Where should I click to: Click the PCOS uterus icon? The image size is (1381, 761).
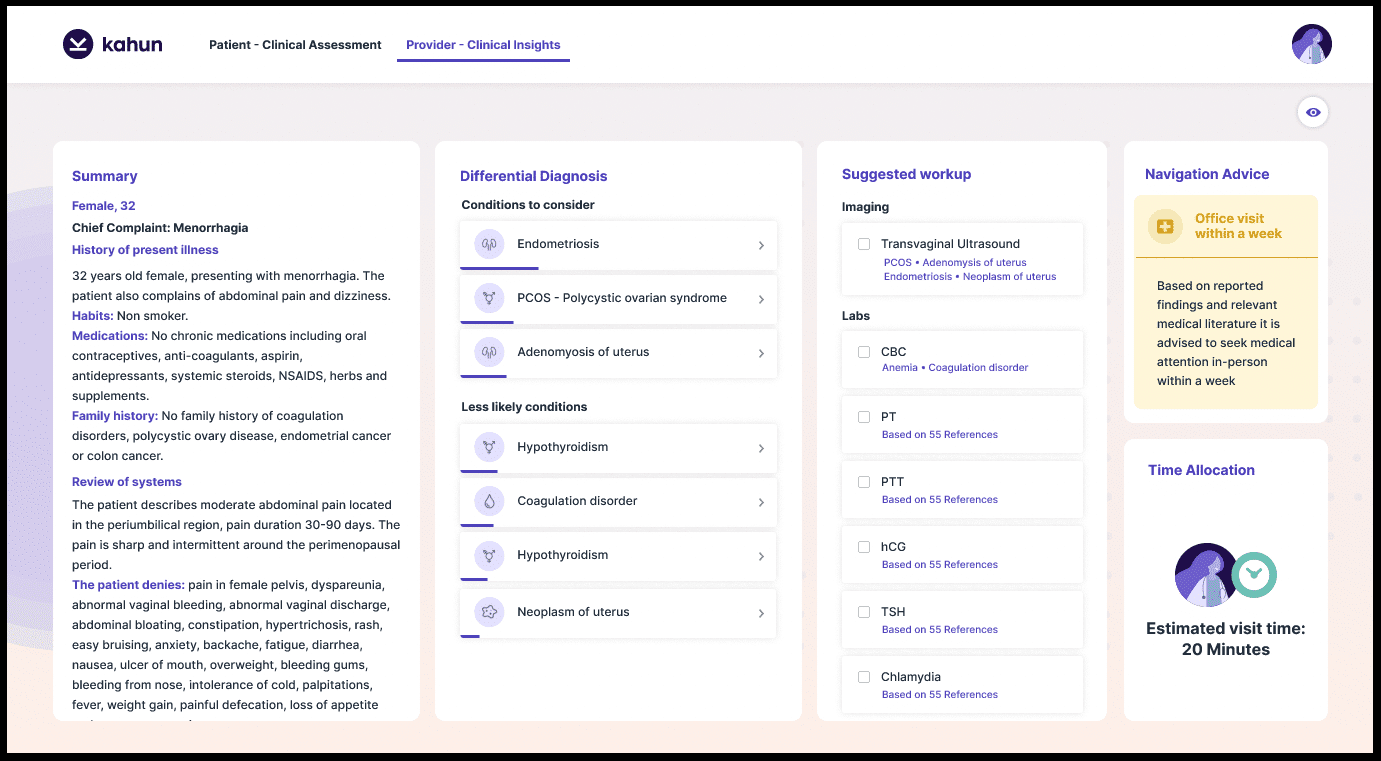489,298
